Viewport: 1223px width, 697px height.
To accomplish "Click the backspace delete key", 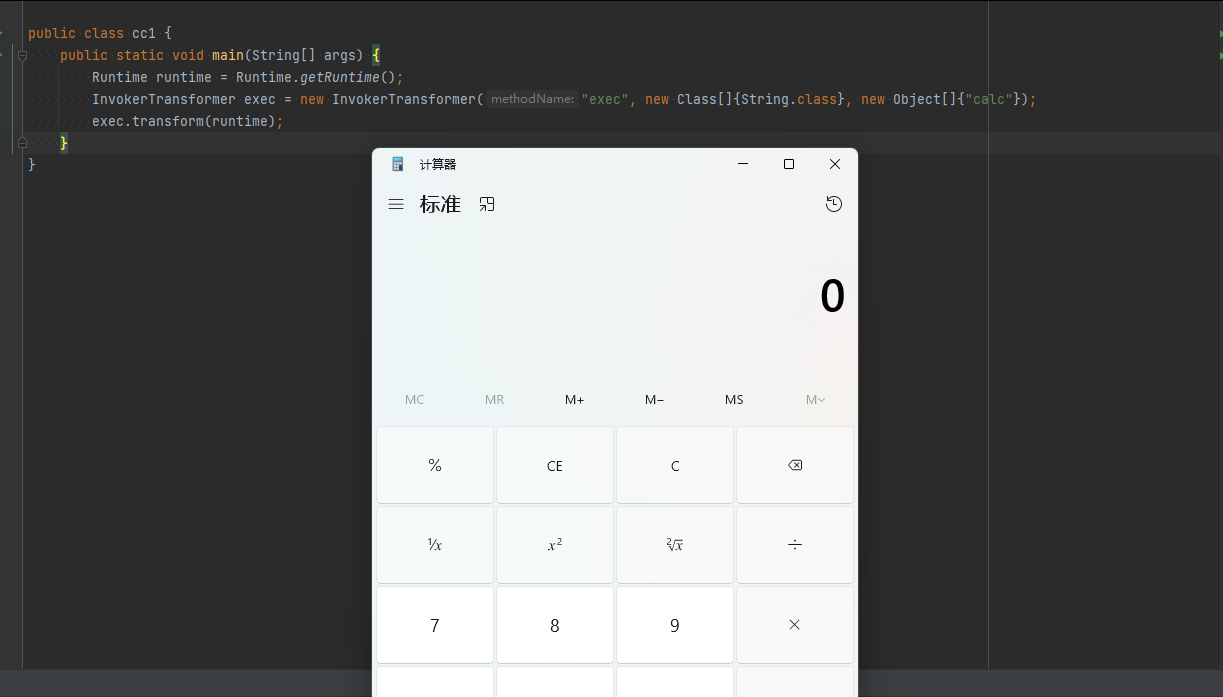I will 795,465.
